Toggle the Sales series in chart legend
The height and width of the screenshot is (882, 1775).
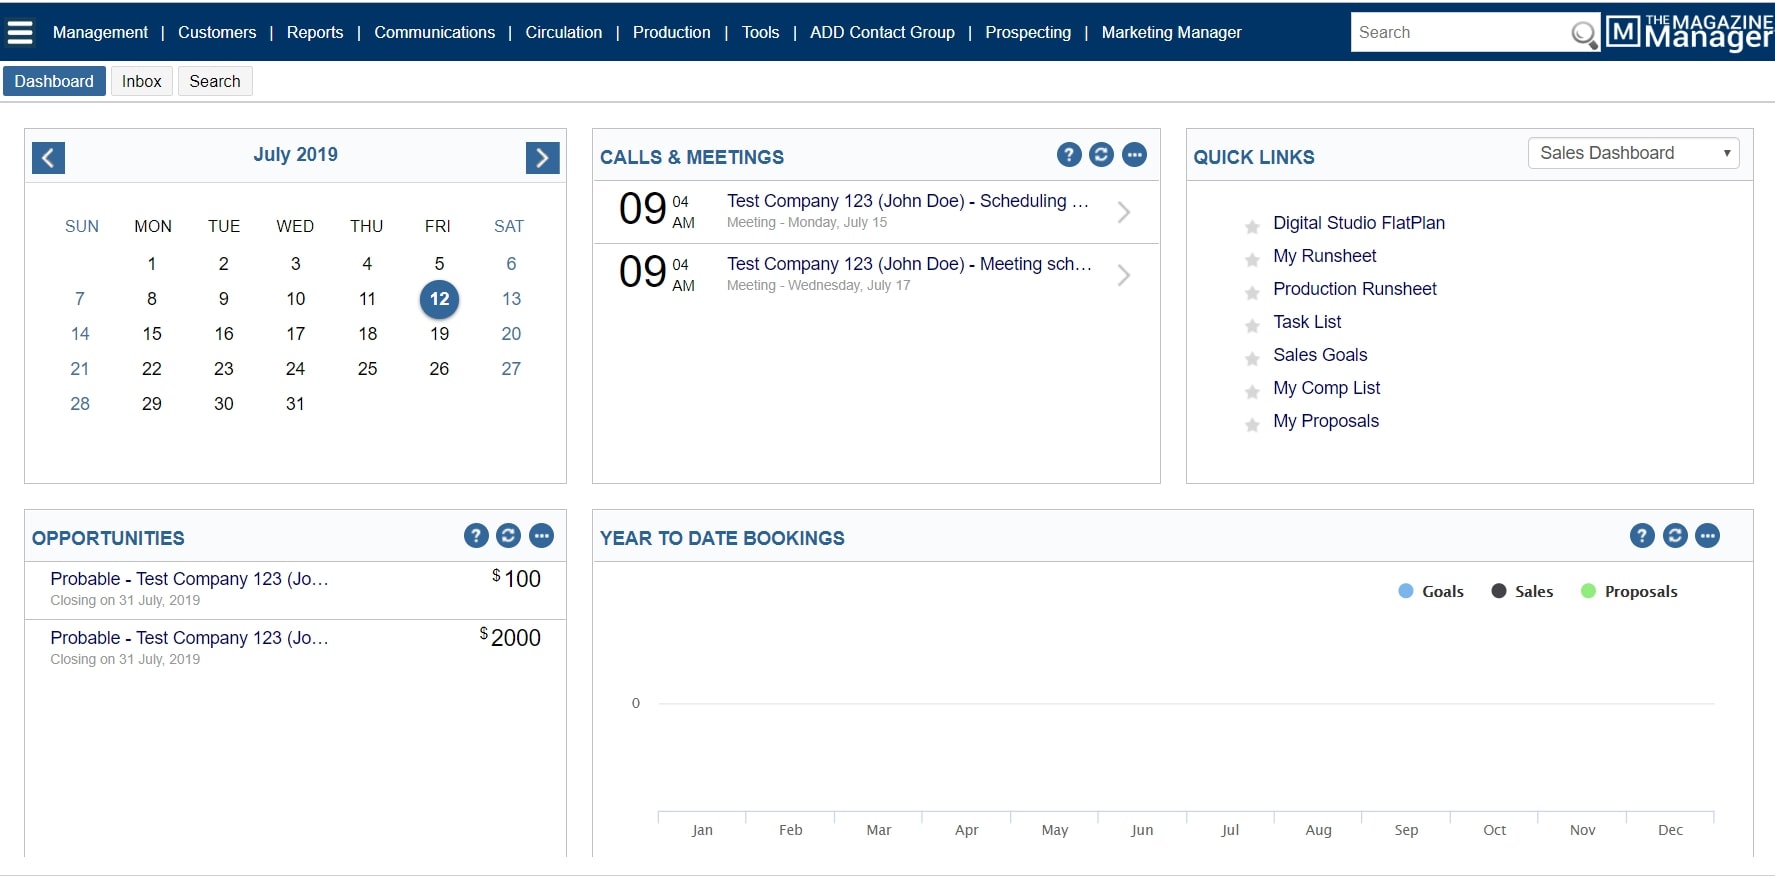coord(1521,591)
